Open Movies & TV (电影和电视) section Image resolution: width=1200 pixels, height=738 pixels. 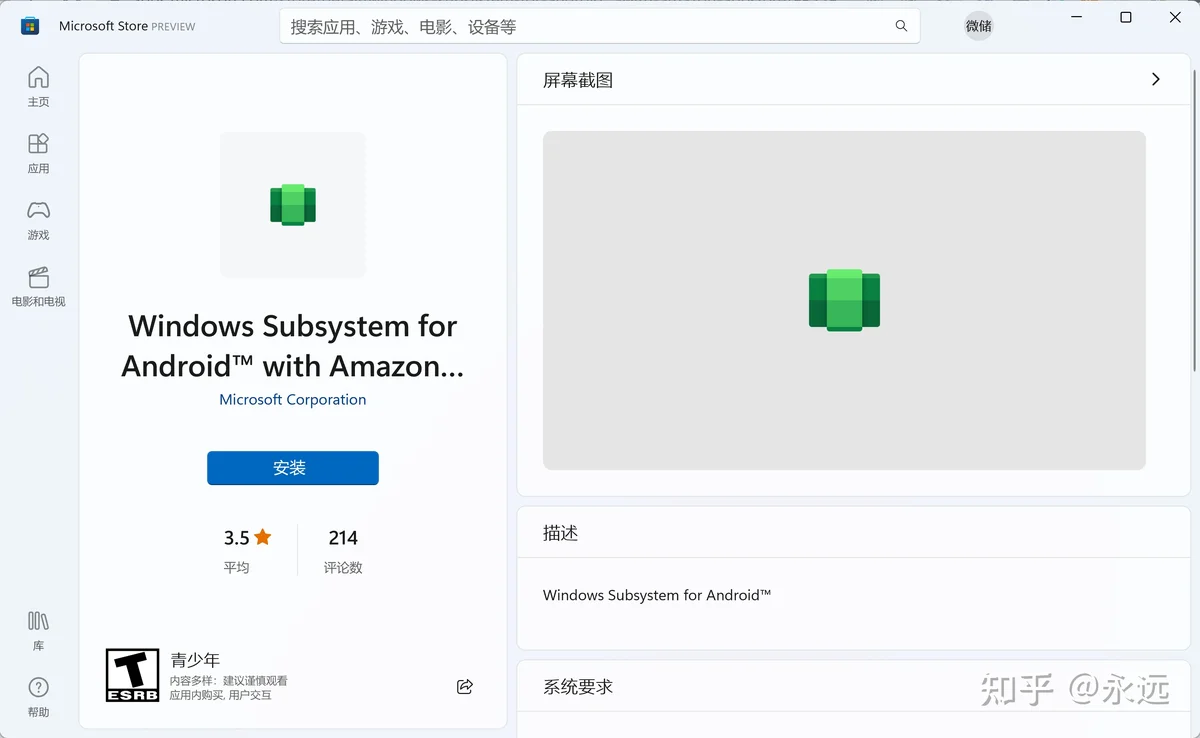pyautogui.click(x=38, y=286)
